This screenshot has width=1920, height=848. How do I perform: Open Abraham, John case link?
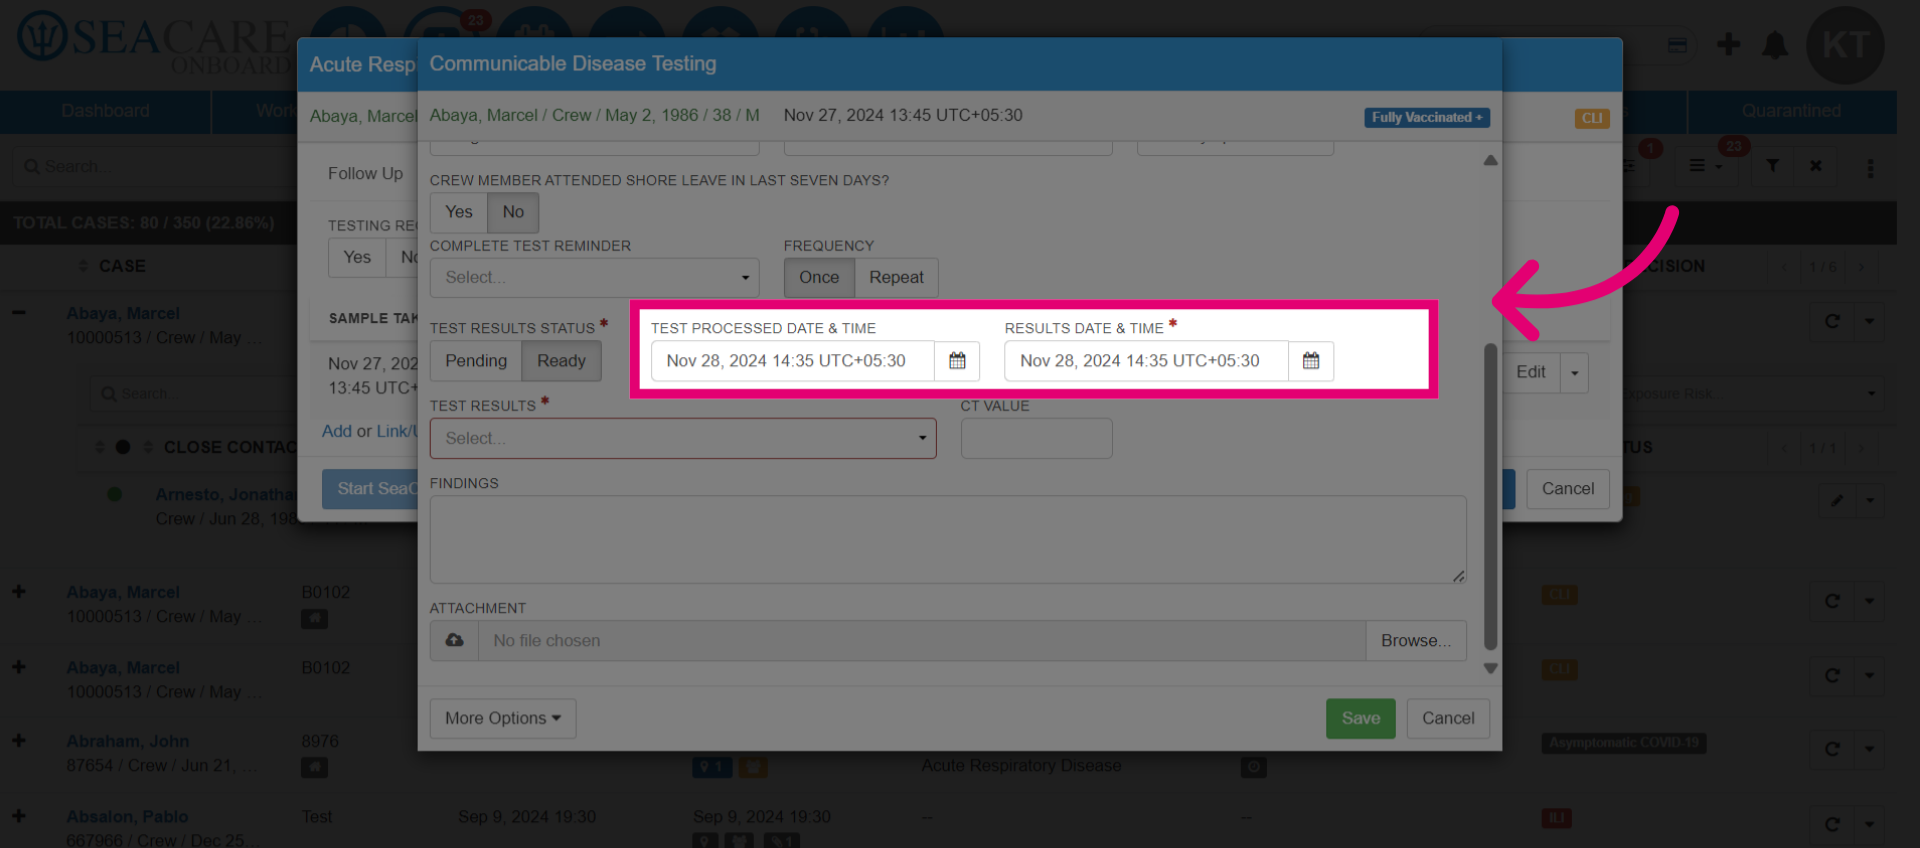[128, 742]
